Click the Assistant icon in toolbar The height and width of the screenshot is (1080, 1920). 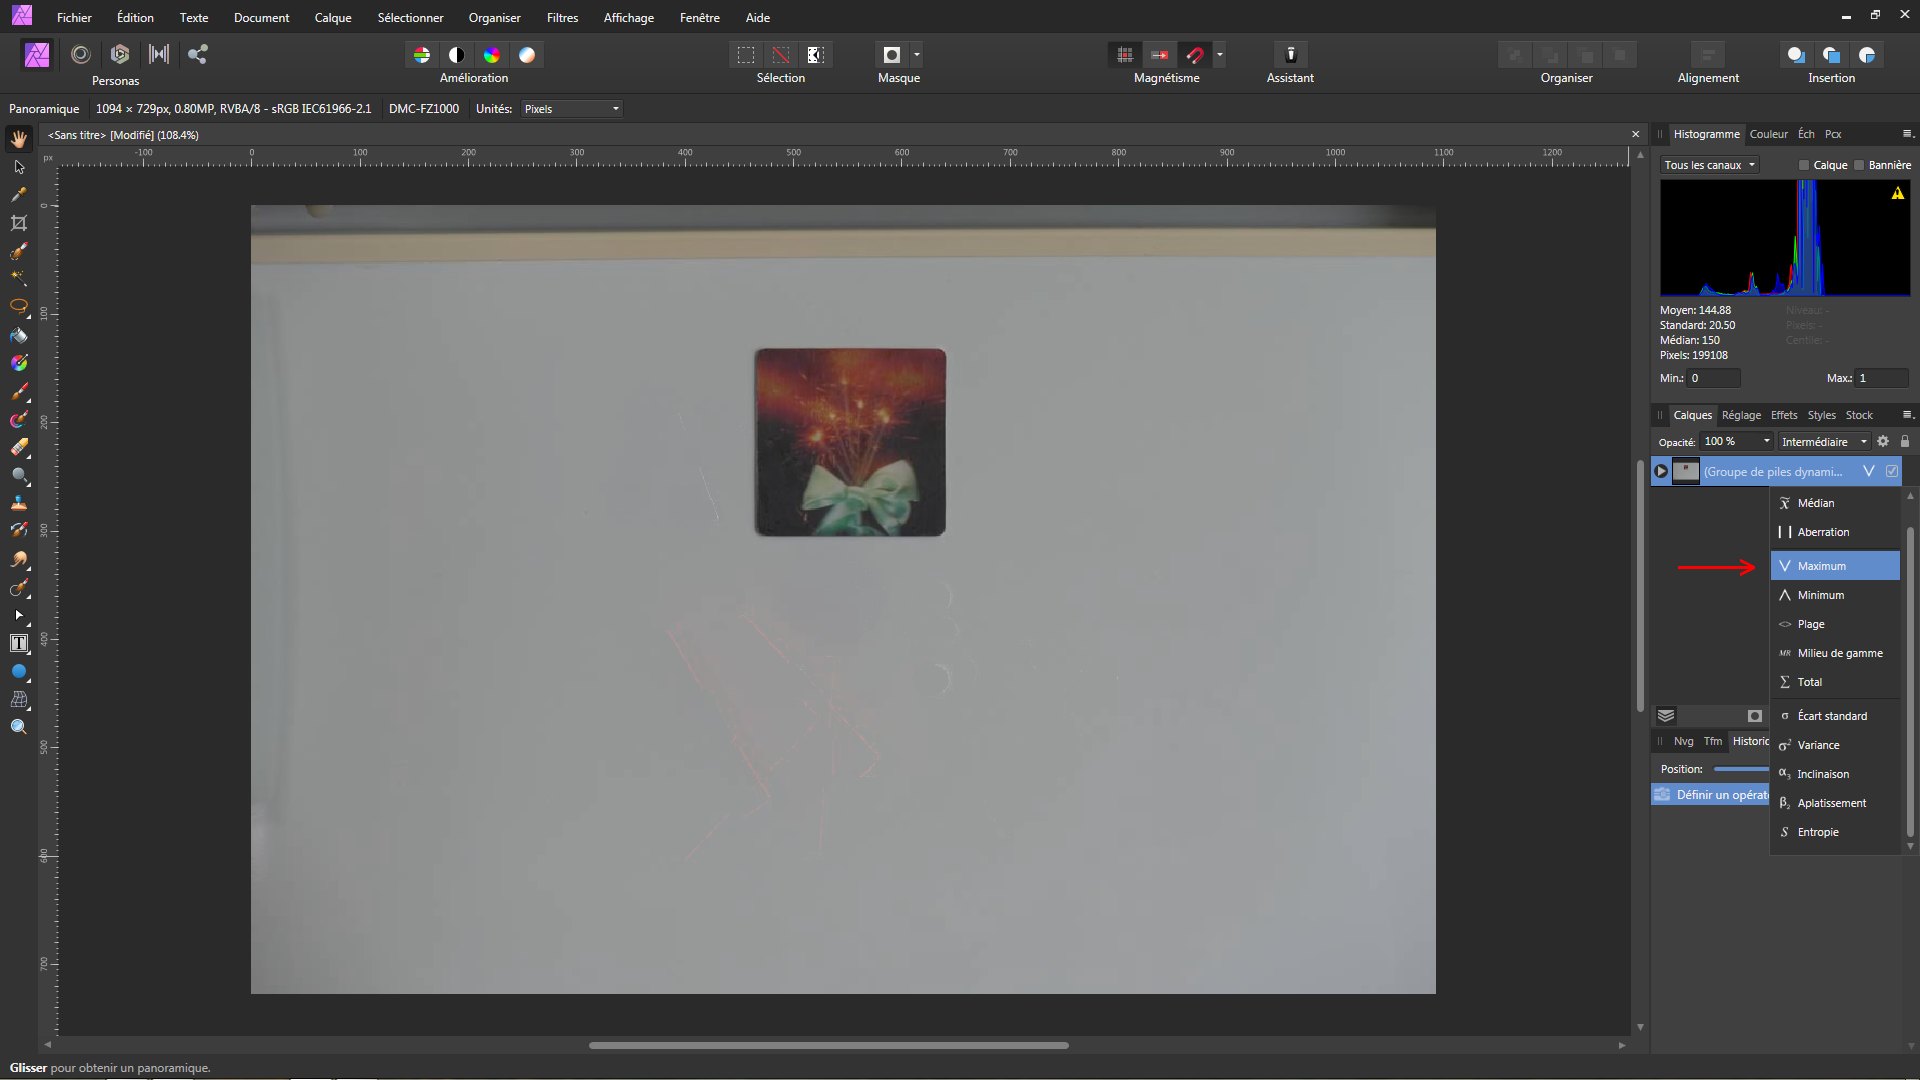[x=1290, y=55]
